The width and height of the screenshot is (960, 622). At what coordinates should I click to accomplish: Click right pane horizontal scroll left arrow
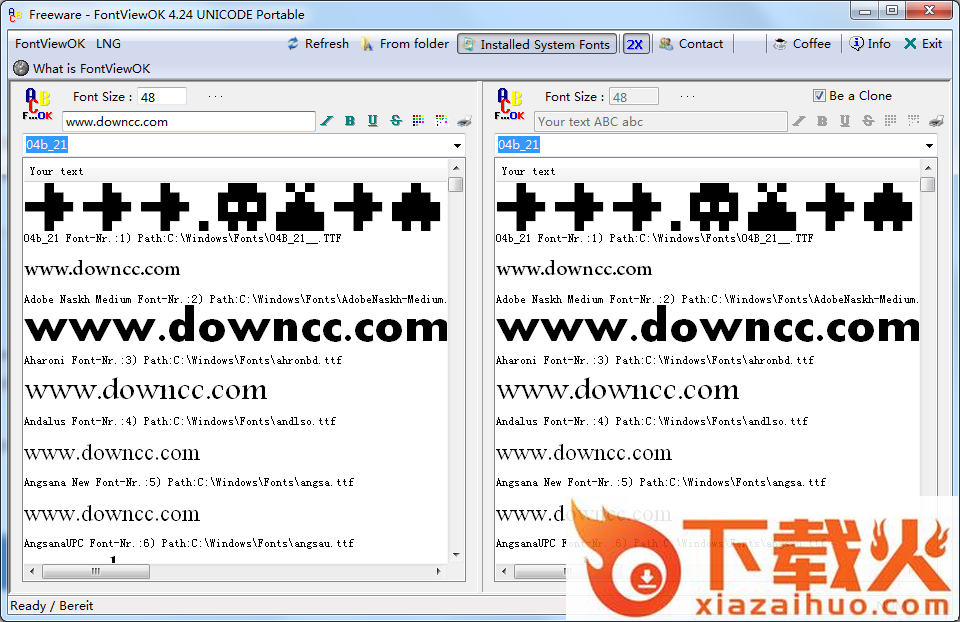tap(504, 571)
